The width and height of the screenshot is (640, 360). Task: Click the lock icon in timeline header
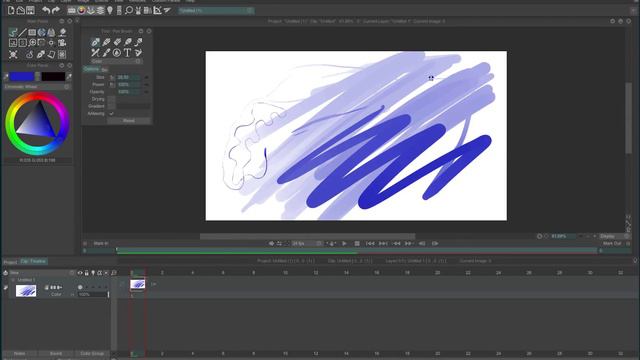tap(86, 273)
